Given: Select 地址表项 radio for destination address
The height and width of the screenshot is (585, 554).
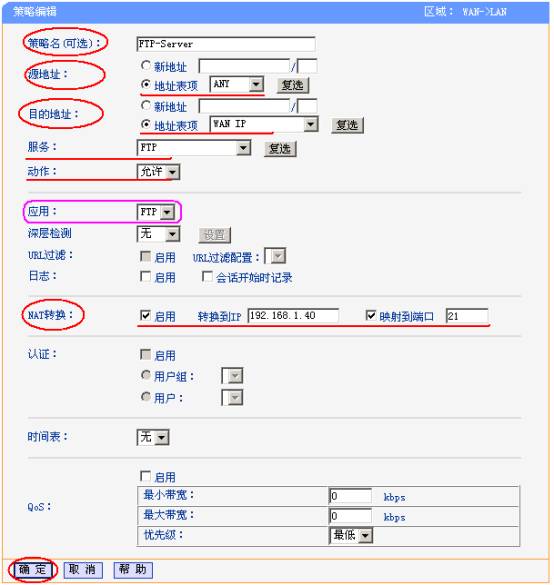Looking at the screenshot, I should coord(146,124).
